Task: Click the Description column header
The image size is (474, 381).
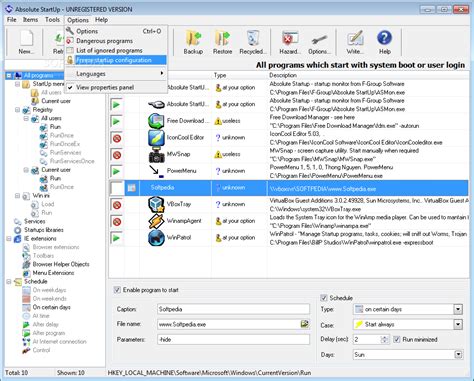Action: click(x=368, y=75)
